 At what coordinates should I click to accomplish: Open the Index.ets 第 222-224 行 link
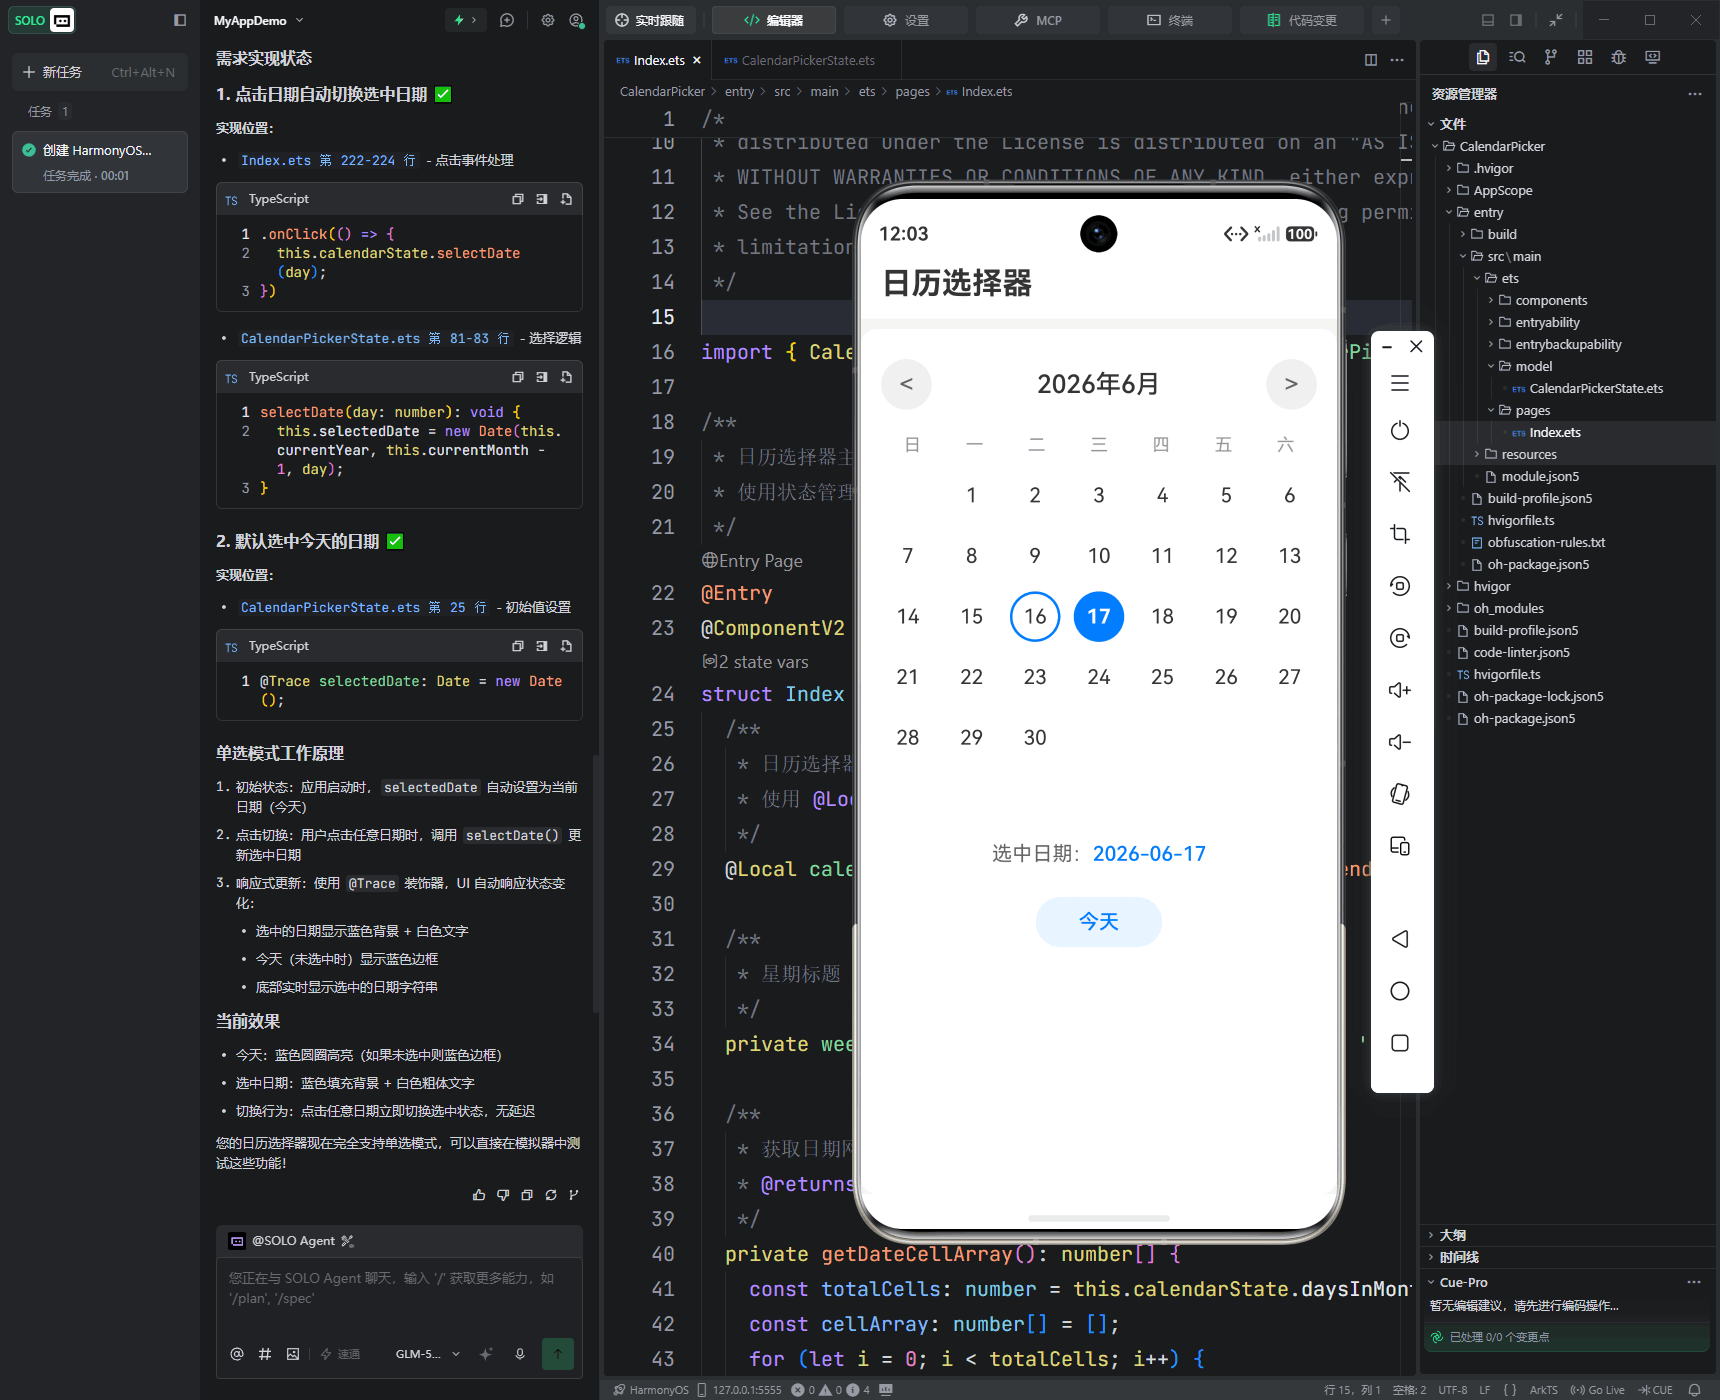(328, 160)
